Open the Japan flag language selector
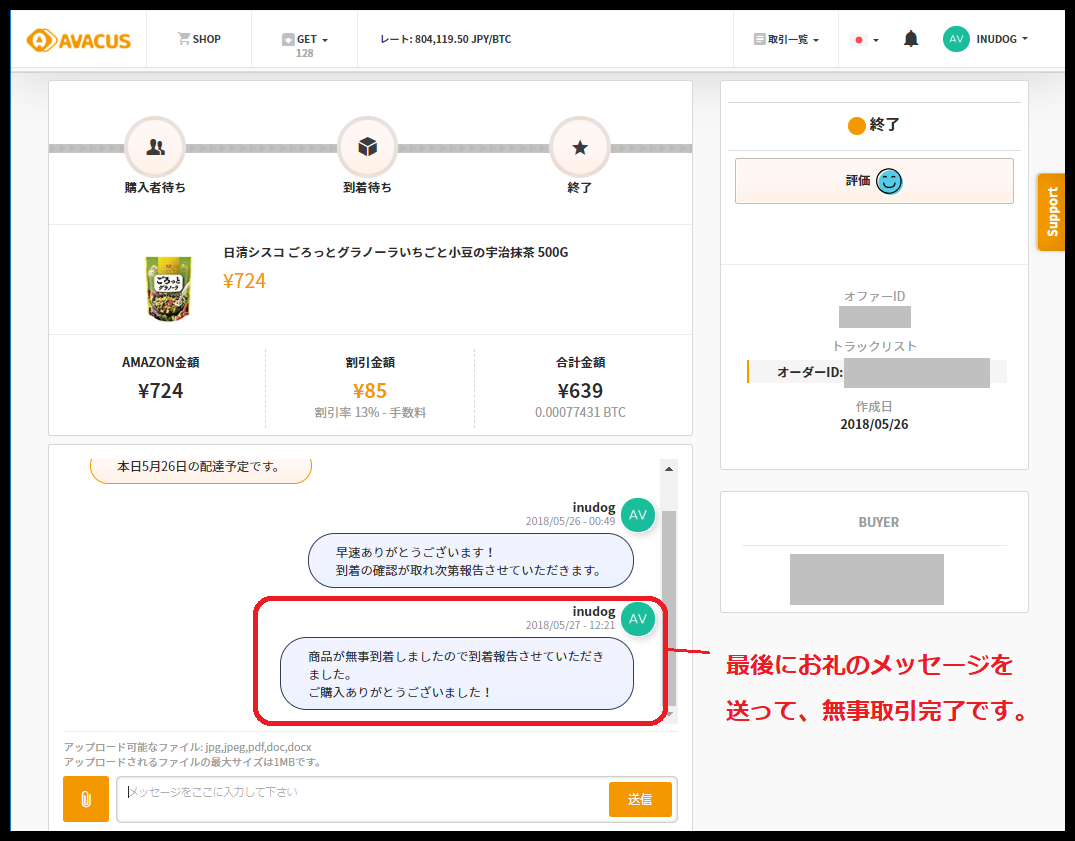Image resolution: width=1075 pixels, height=841 pixels. tap(864, 40)
